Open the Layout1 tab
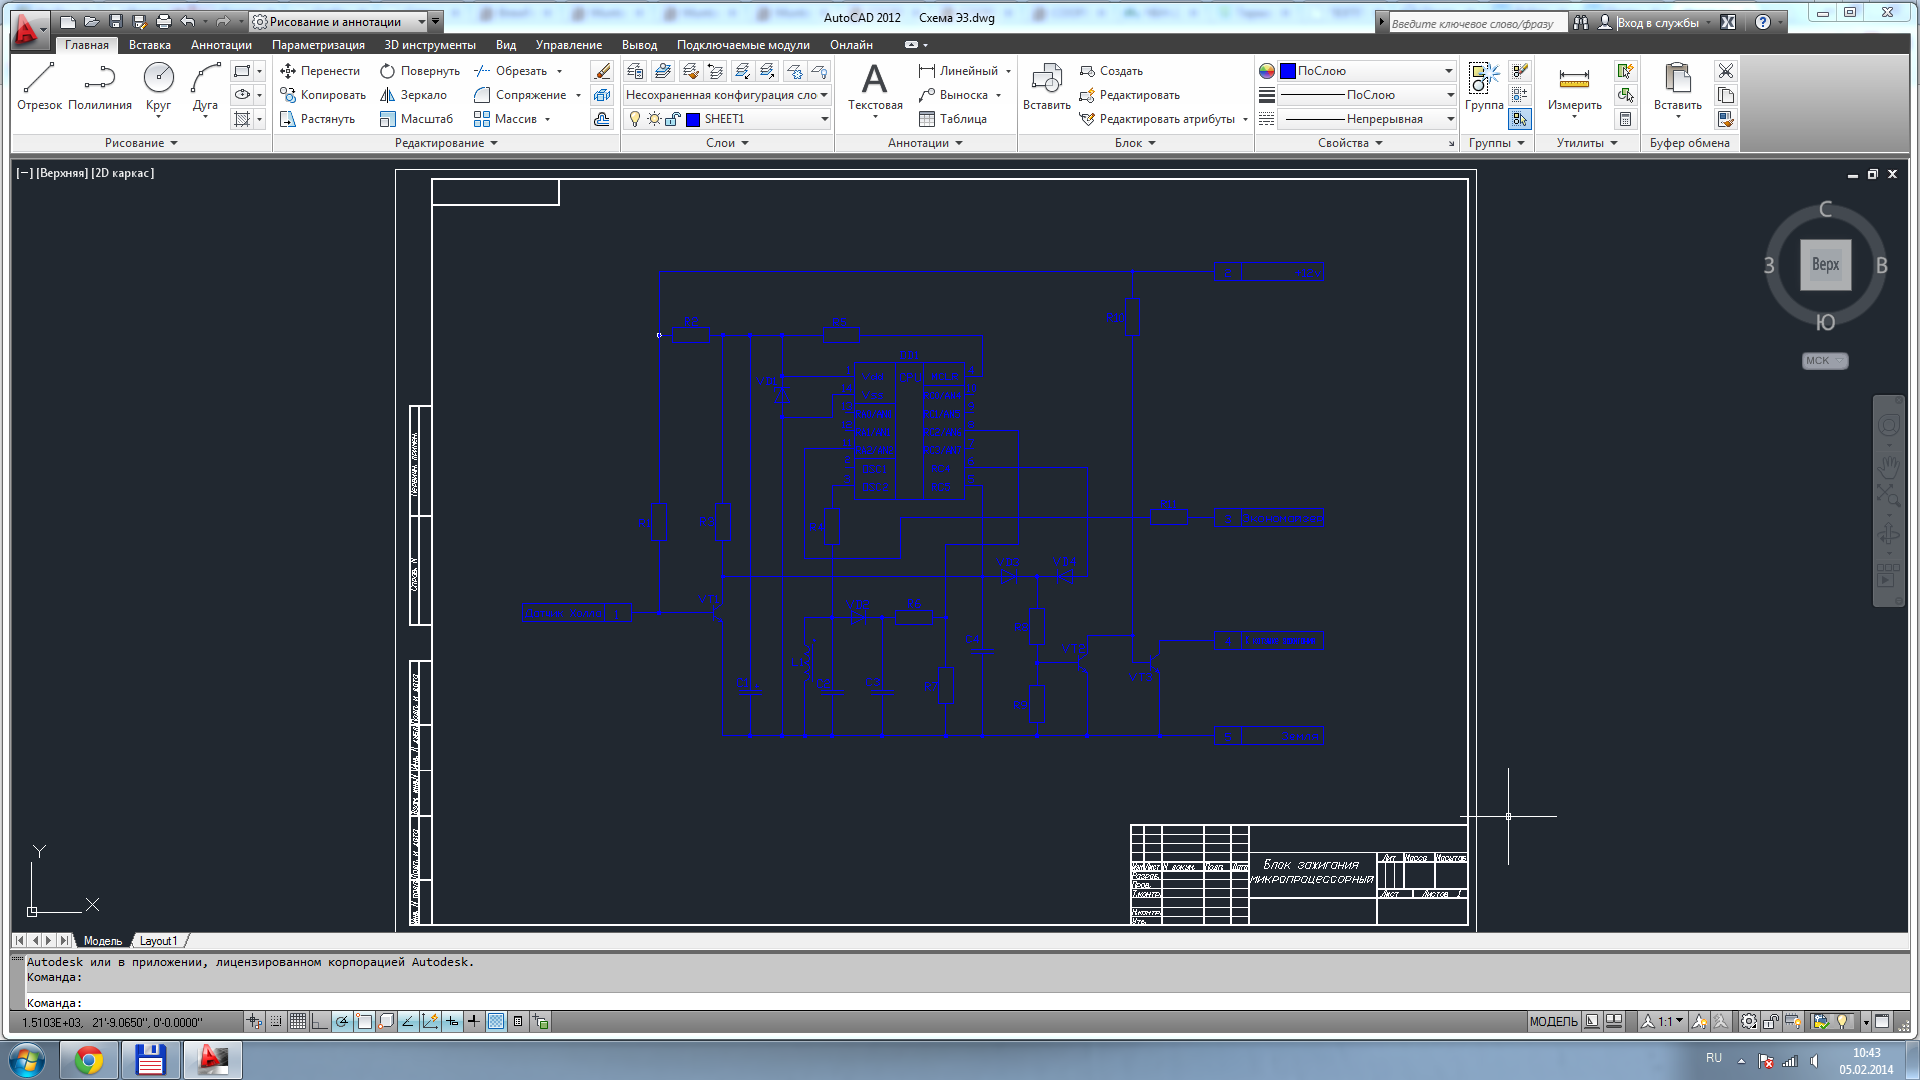1920x1080 pixels. tap(158, 941)
